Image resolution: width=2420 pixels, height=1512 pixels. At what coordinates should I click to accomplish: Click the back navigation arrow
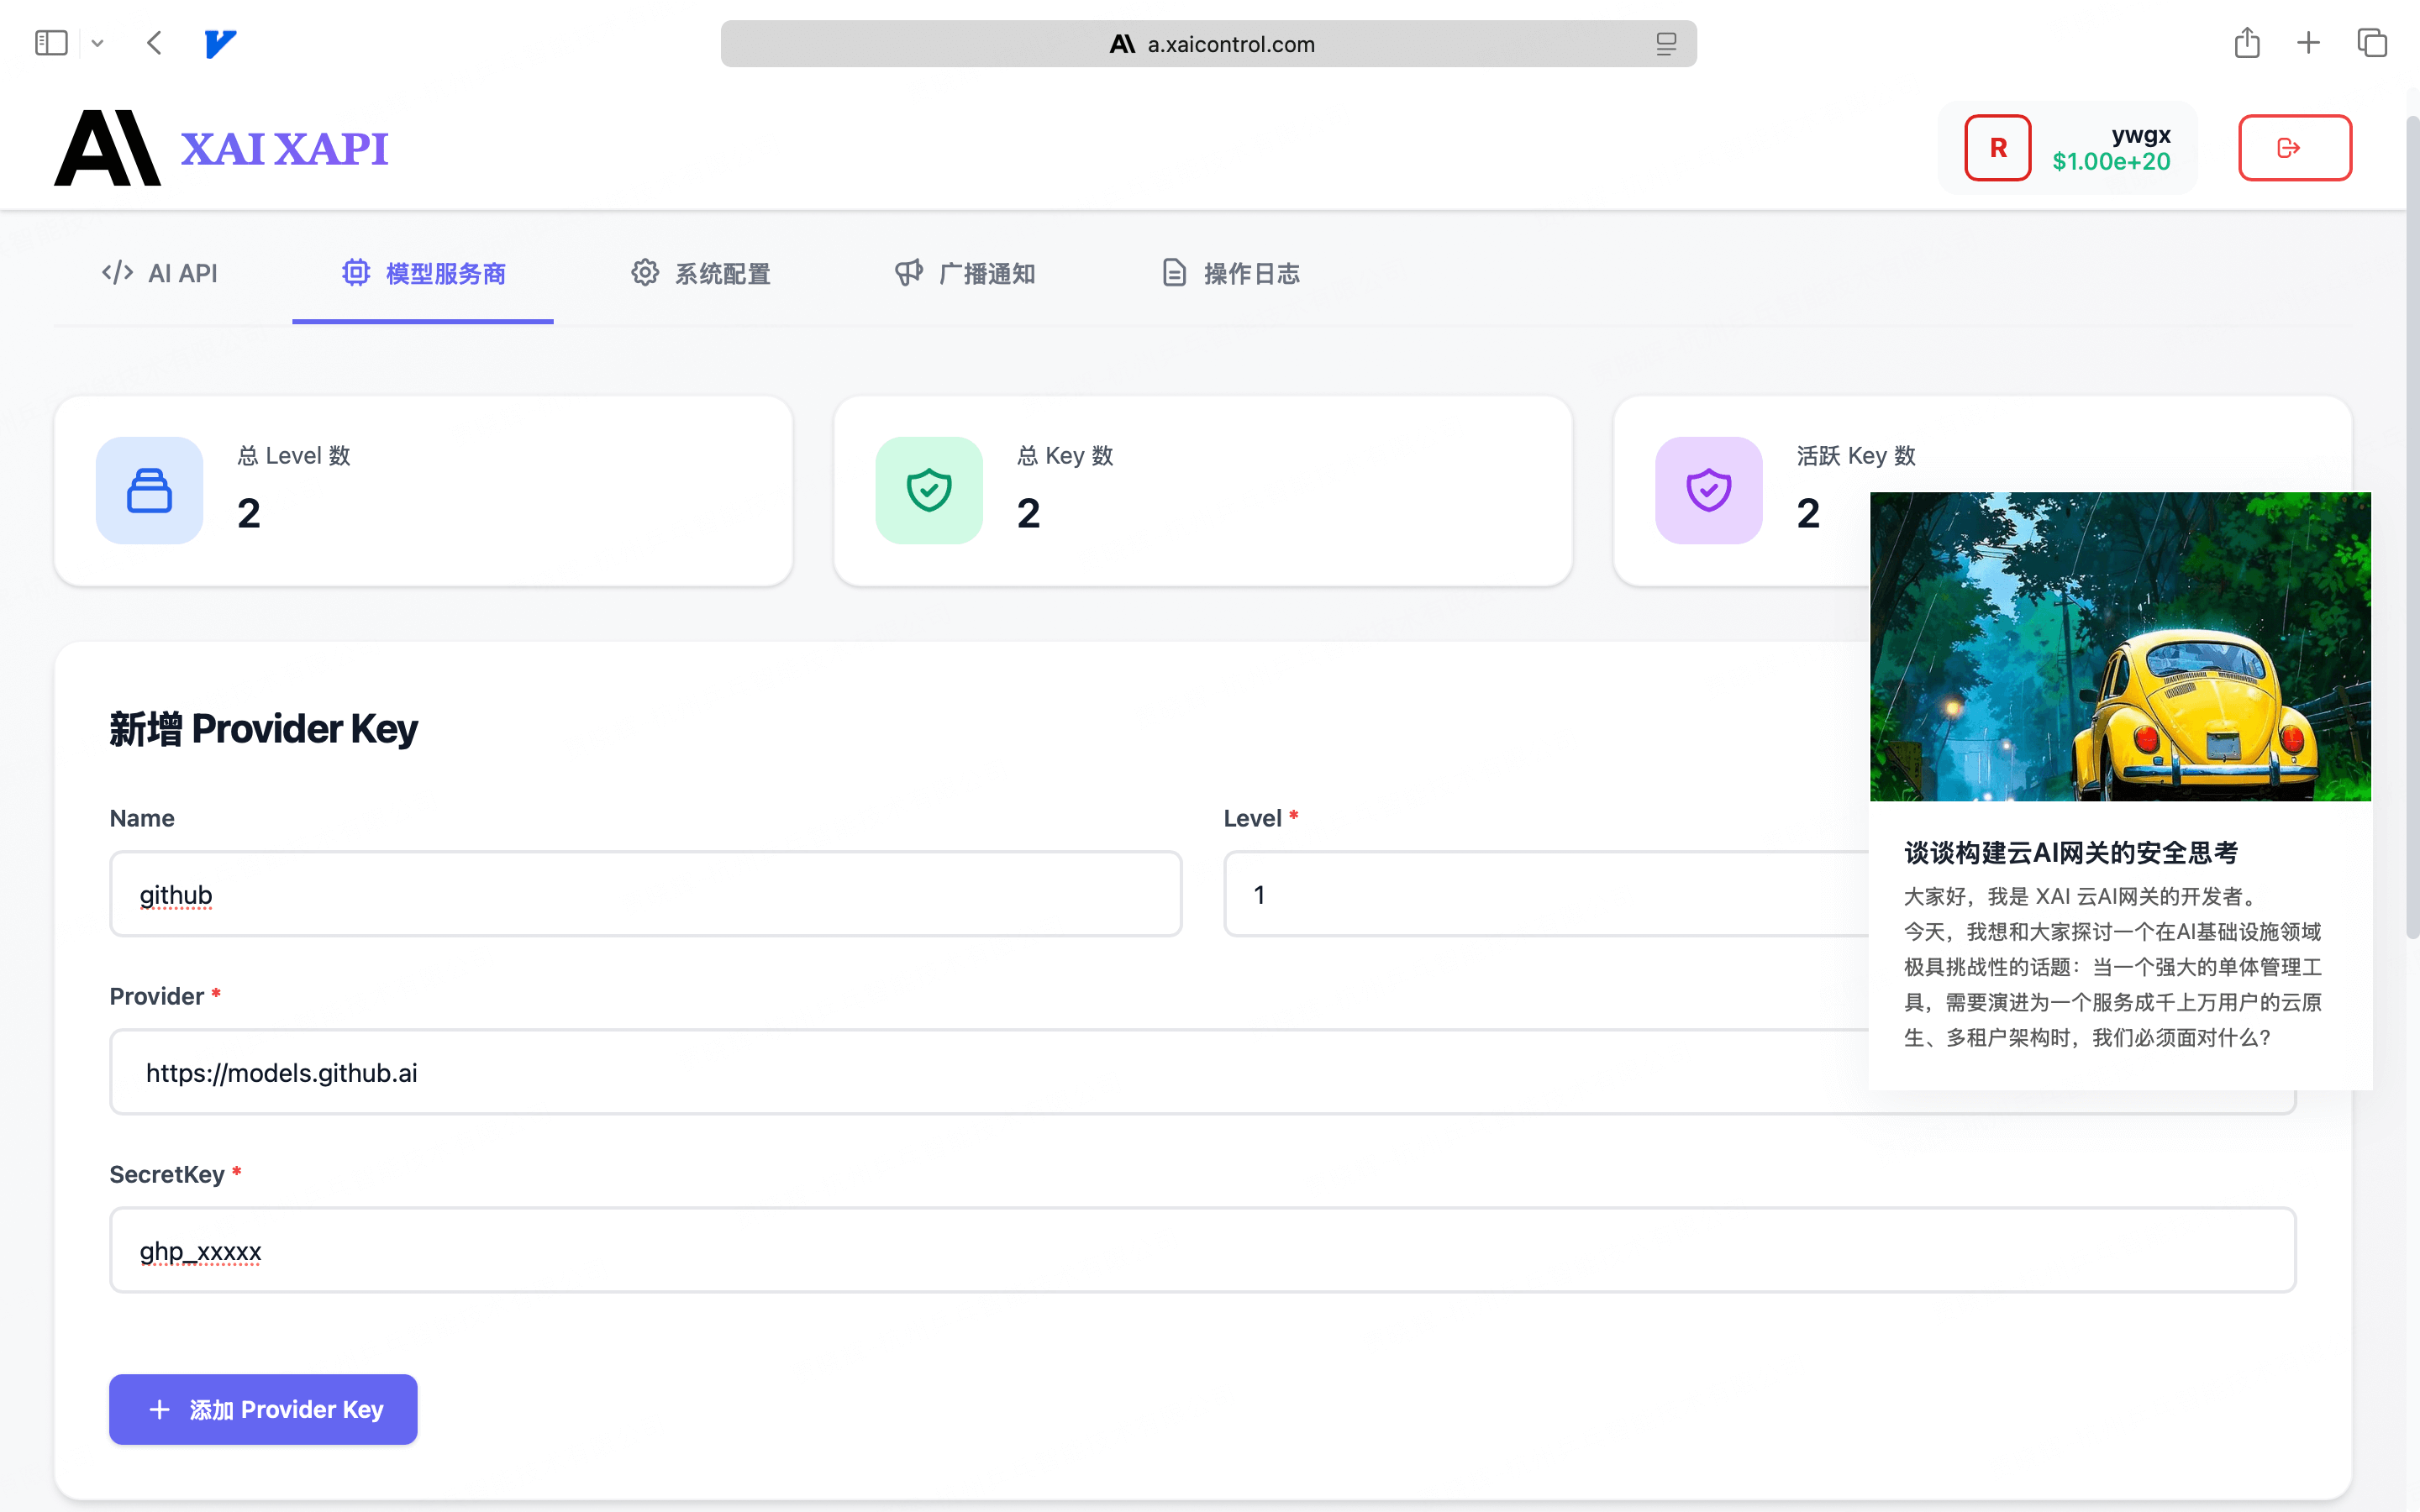tap(153, 43)
